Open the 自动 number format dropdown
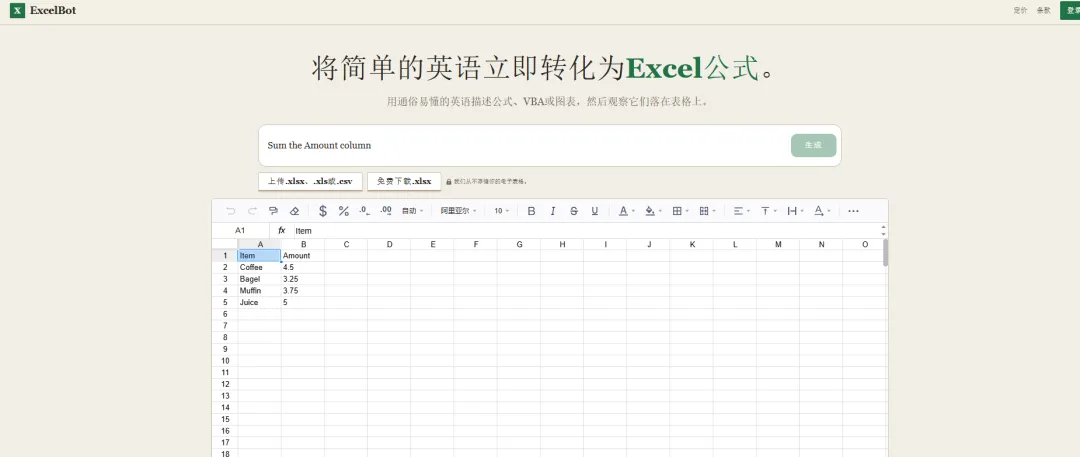Viewport: 1080px width, 457px height. [x=413, y=211]
